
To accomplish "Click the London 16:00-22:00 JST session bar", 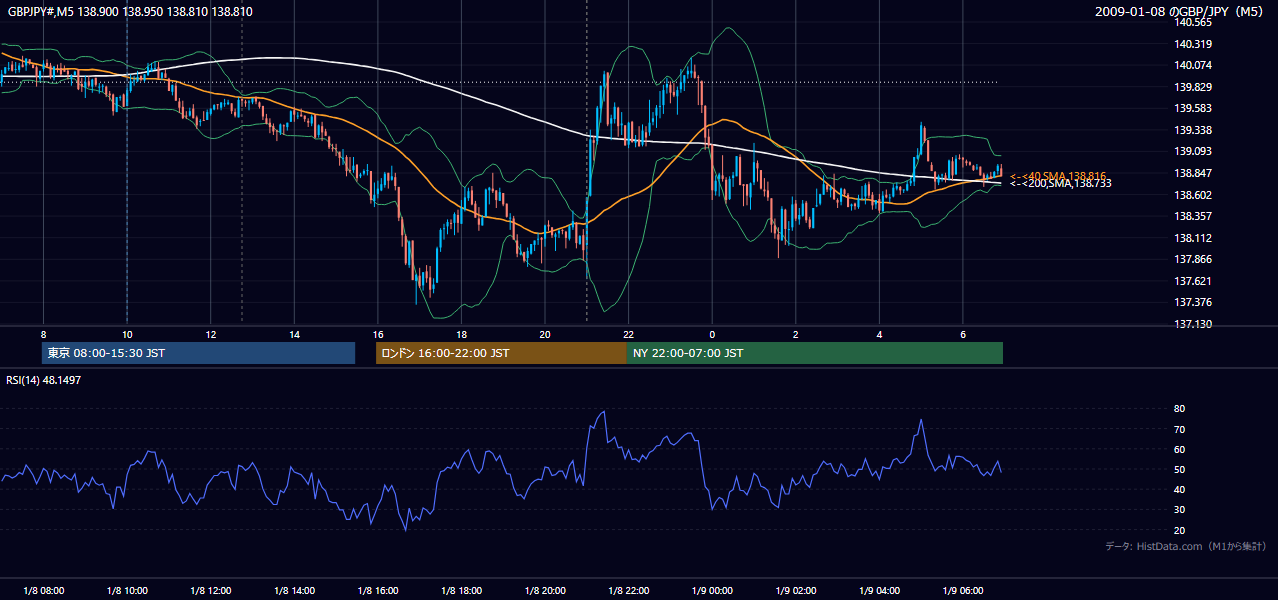I will (501, 353).
